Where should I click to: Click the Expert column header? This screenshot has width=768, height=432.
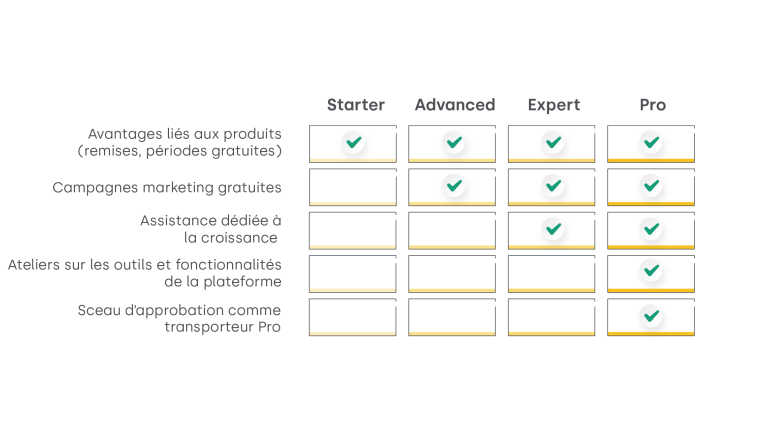tap(554, 105)
